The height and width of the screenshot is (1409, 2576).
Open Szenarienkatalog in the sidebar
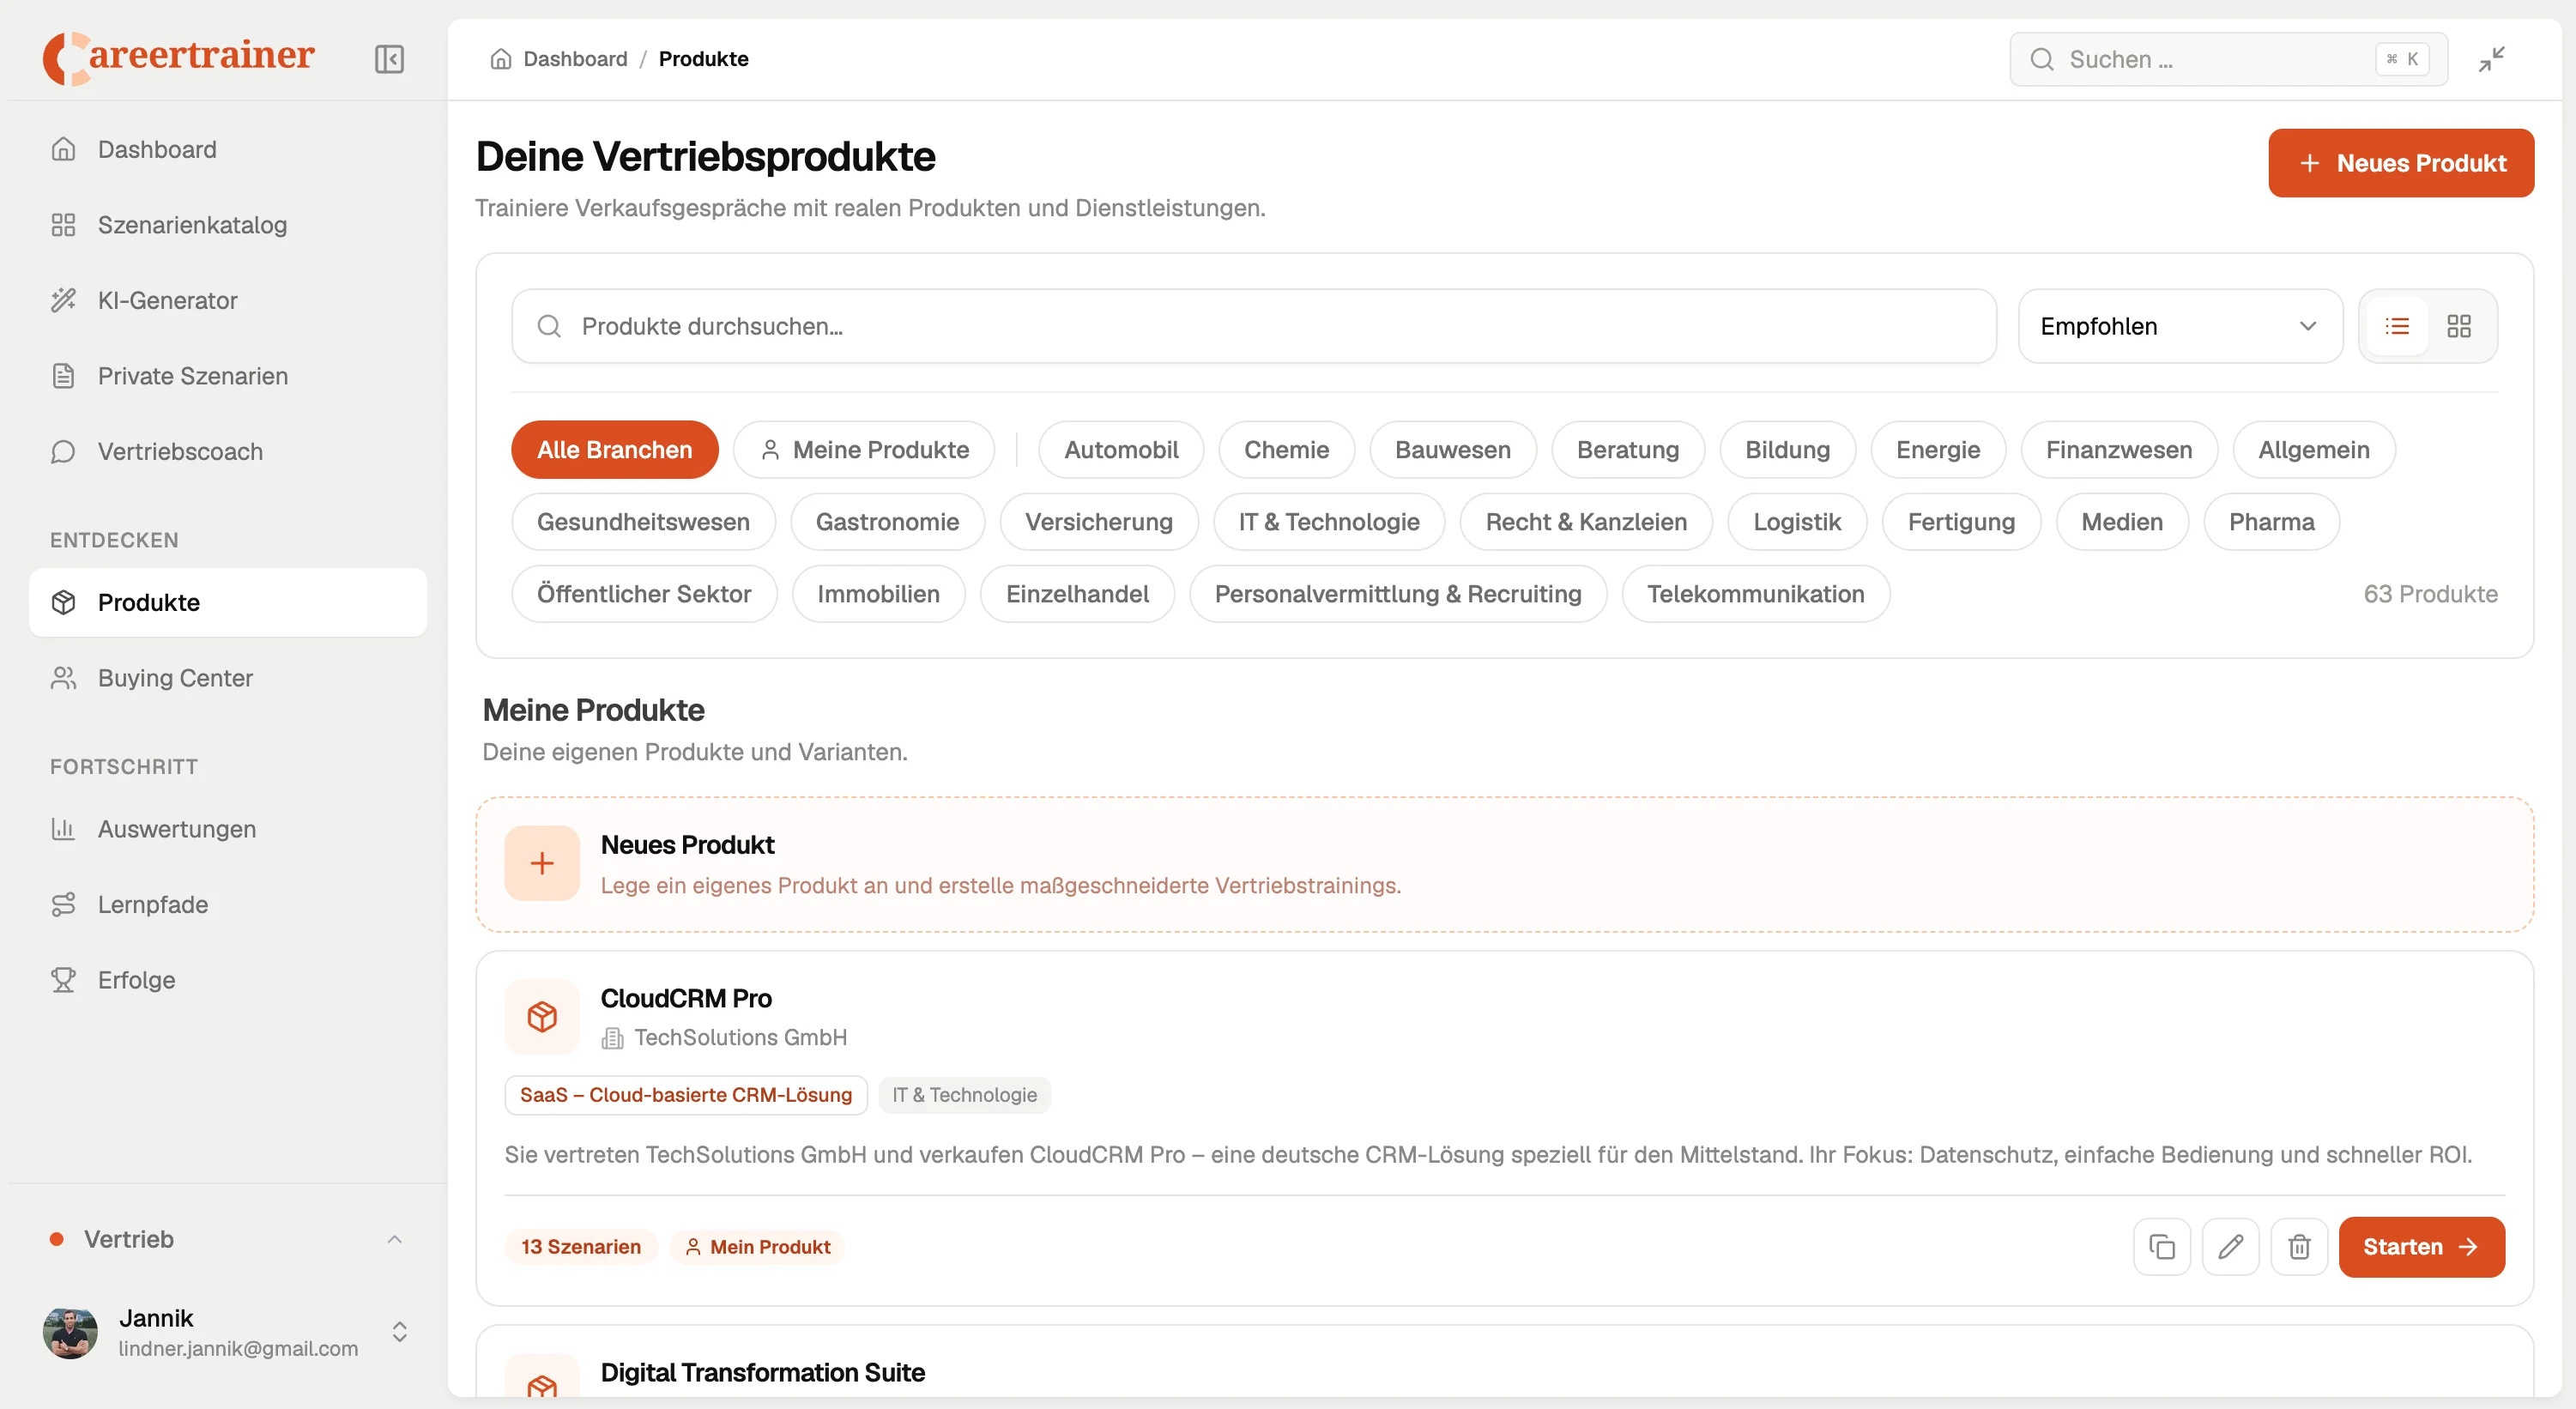click(228, 225)
